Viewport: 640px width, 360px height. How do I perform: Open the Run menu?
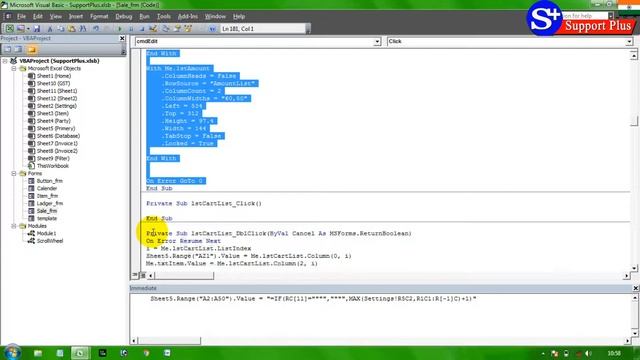(144, 17)
